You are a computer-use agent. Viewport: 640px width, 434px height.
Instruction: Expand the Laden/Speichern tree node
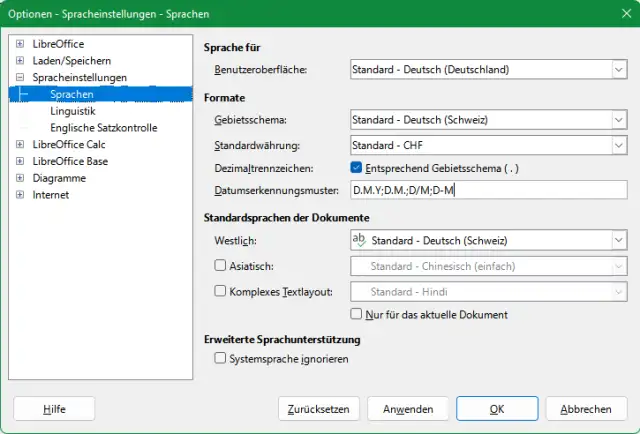point(20,61)
